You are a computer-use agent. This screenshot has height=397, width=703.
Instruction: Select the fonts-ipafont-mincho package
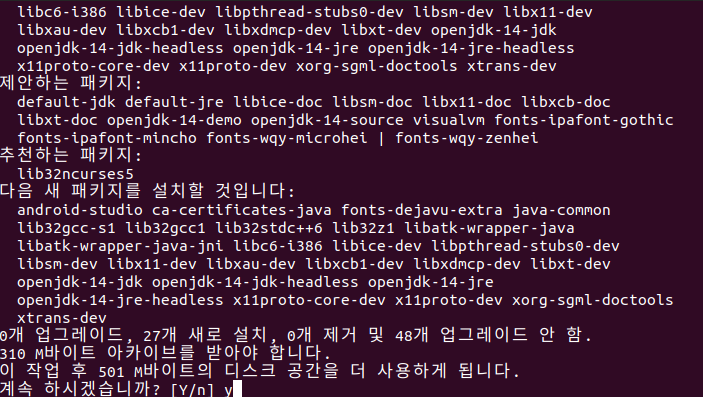point(107,138)
